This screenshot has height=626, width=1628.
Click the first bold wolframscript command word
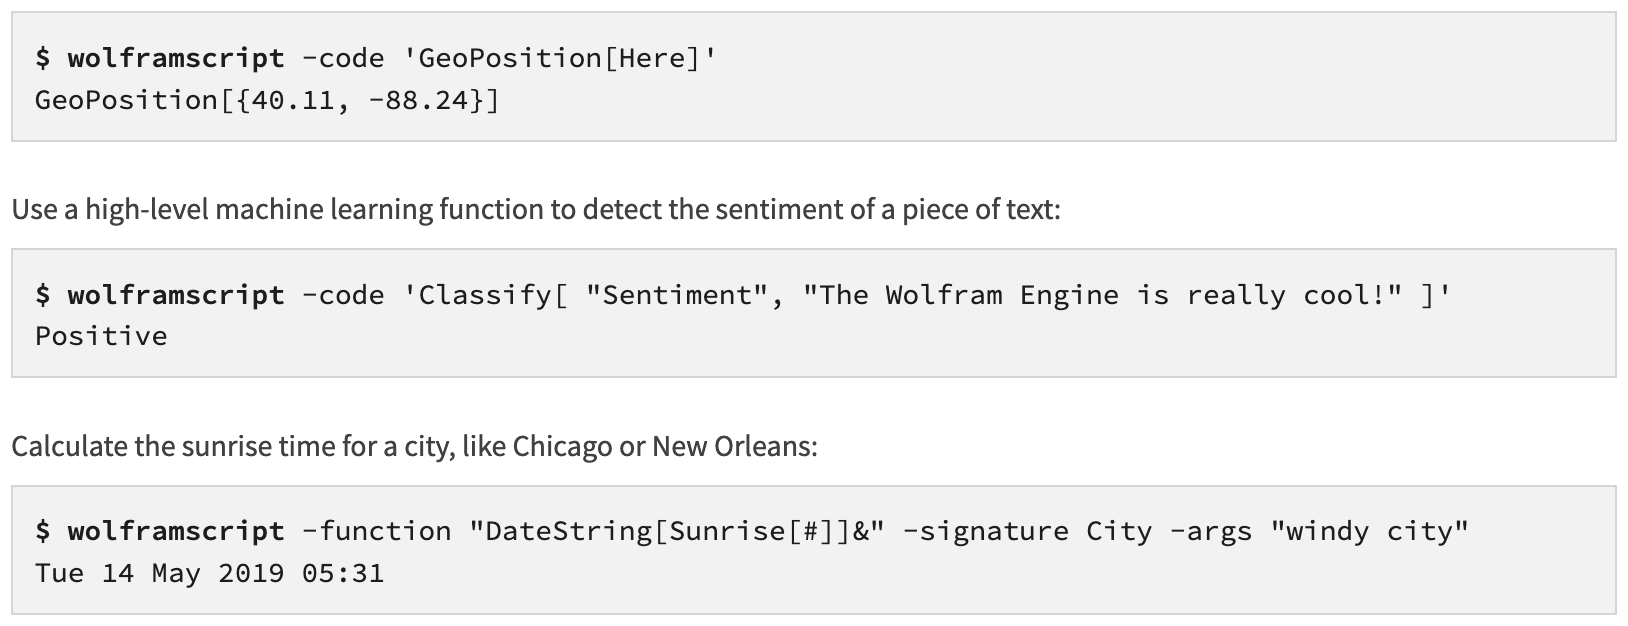tap(176, 58)
